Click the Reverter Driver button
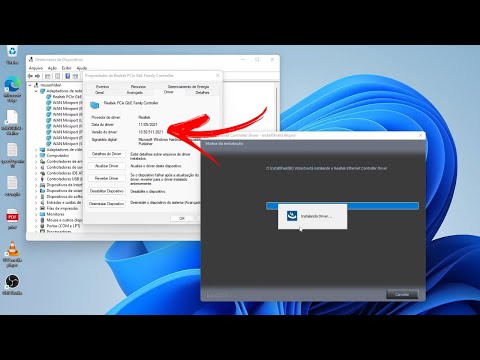The height and width of the screenshot is (360, 480). 107,178
